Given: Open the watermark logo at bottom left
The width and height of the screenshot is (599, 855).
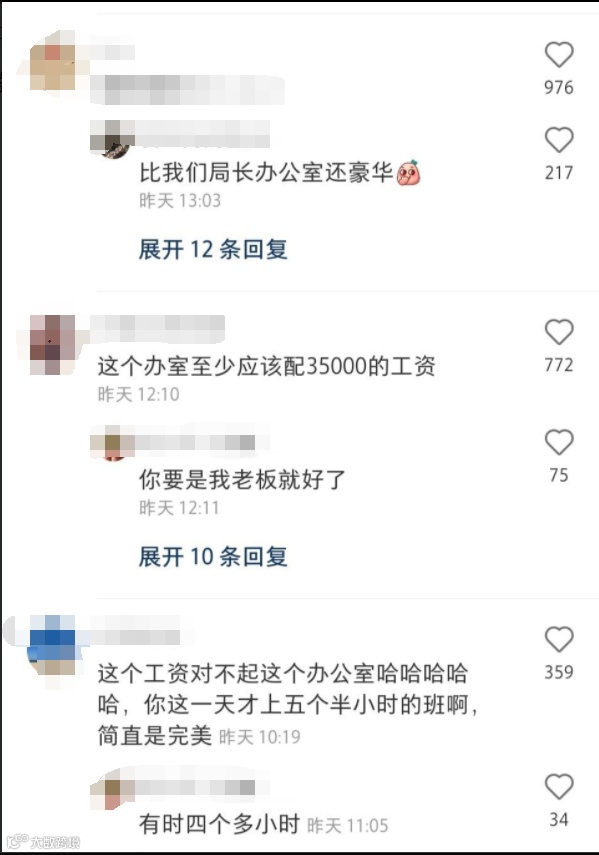Looking at the screenshot, I should [44, 841].
